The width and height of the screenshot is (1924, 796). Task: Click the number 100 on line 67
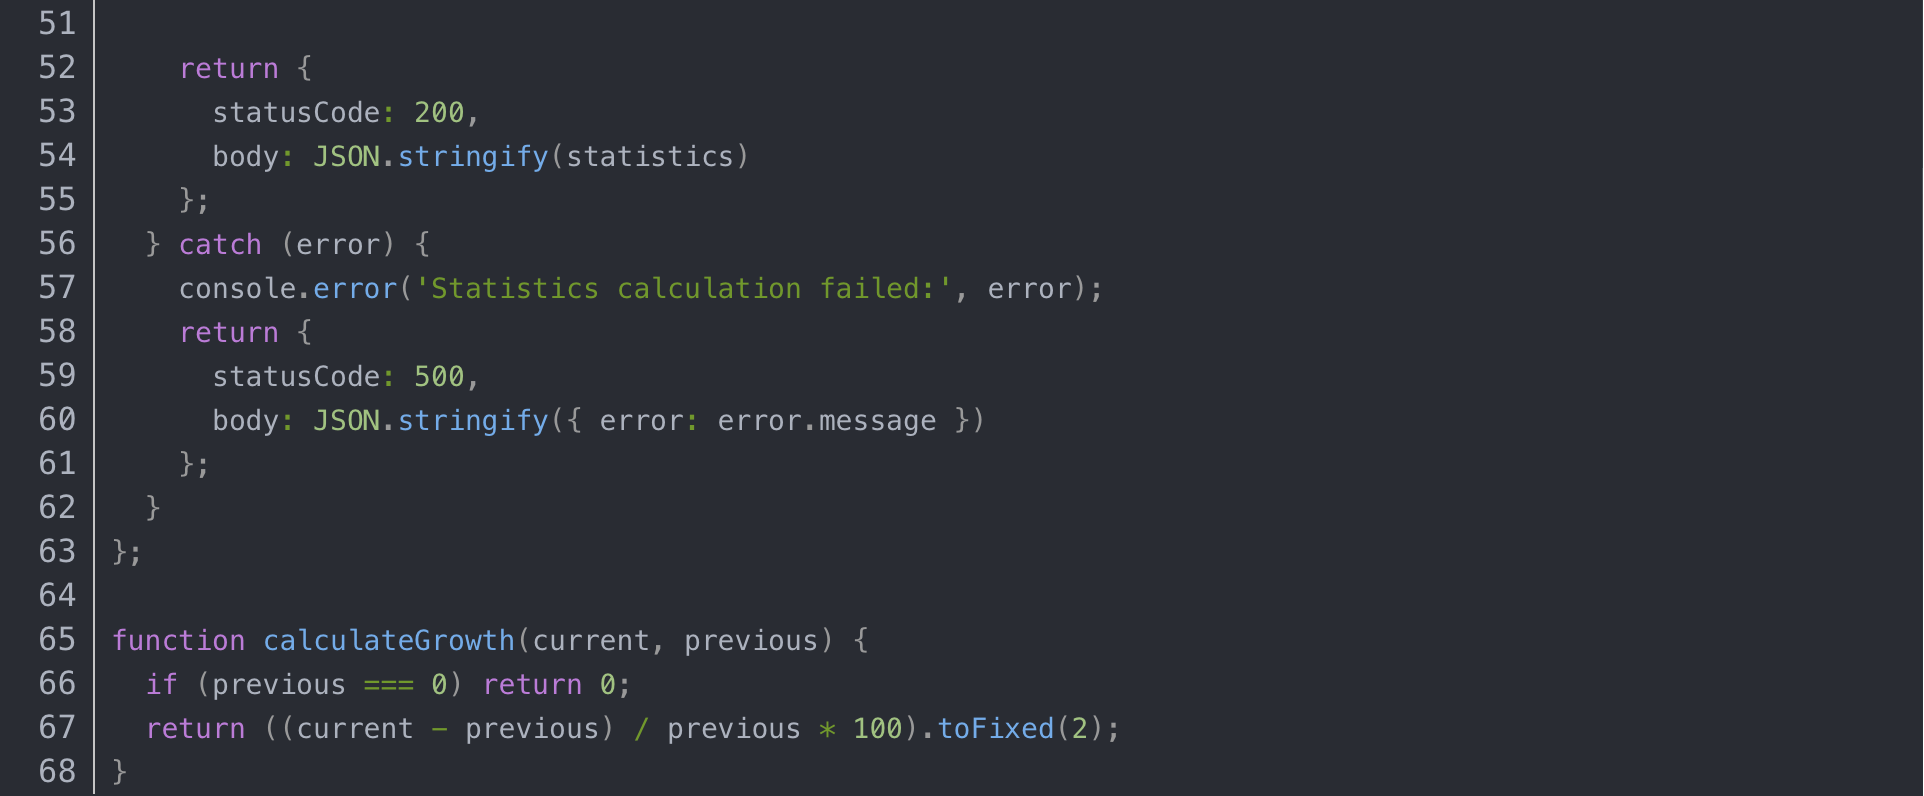(877, 728)
